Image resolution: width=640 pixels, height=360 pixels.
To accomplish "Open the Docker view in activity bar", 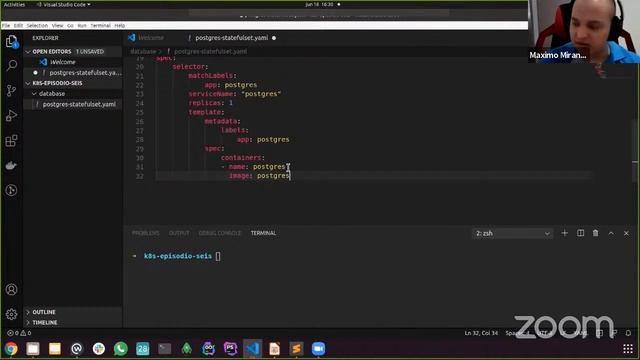I will click(11, 165).
